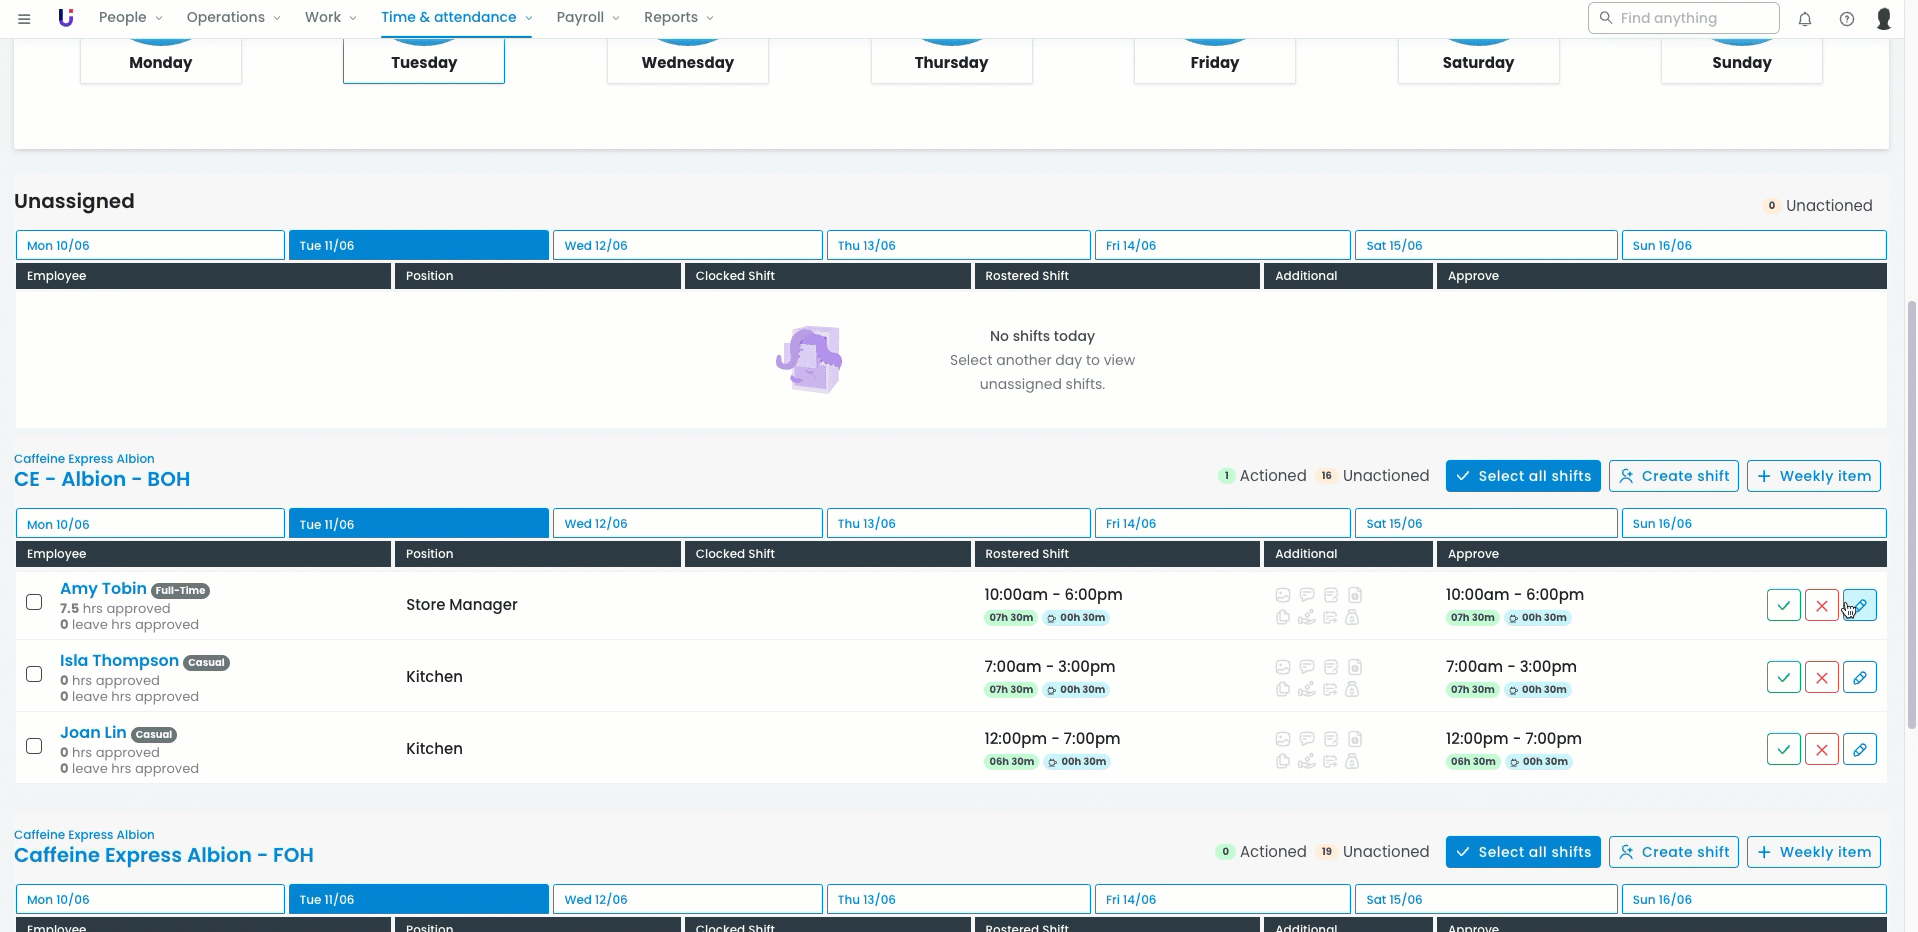
Task: Click the page vertical scrollbar
Action: (x=1911, y=500)
